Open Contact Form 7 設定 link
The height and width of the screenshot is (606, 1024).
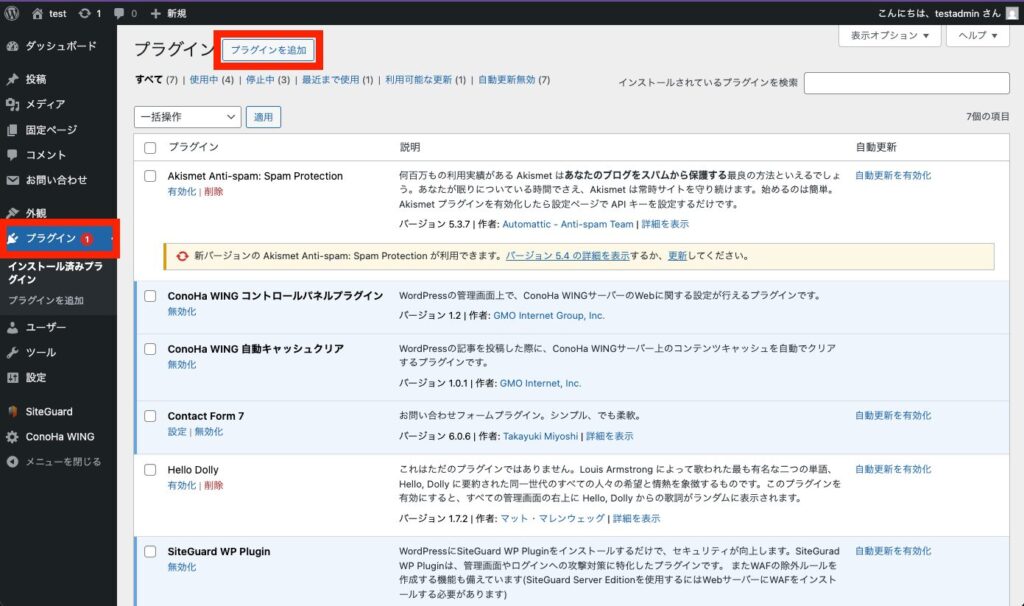pyautogui.click(x=177, y=432)
